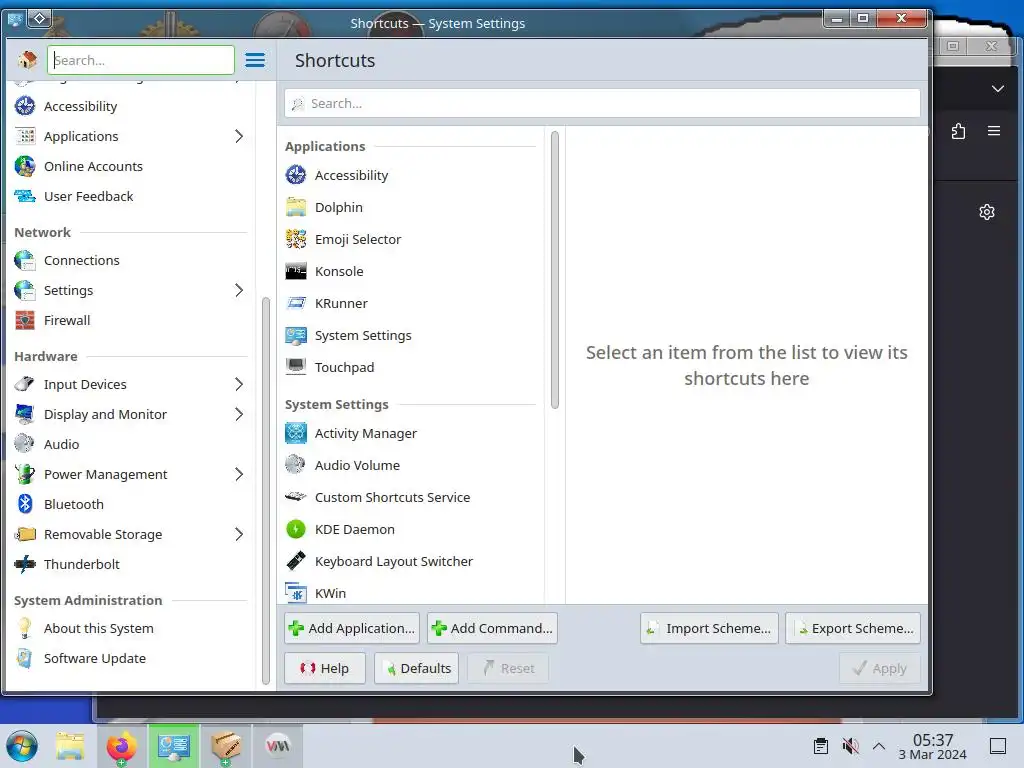Select KRunner in shortcuts list
Screen dimensions: 1024x768
411,303
